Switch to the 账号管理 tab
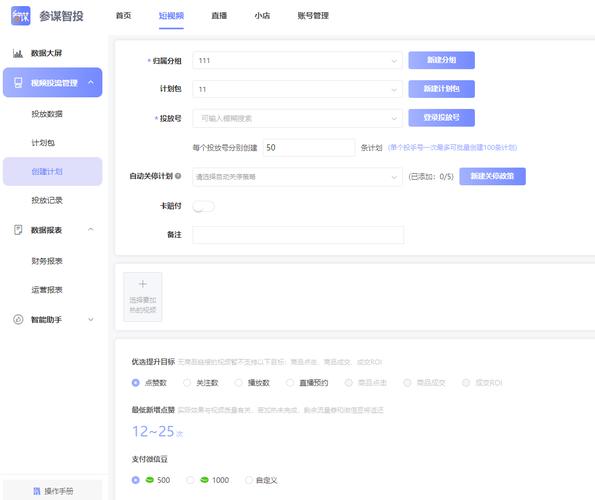 (313, 16)
